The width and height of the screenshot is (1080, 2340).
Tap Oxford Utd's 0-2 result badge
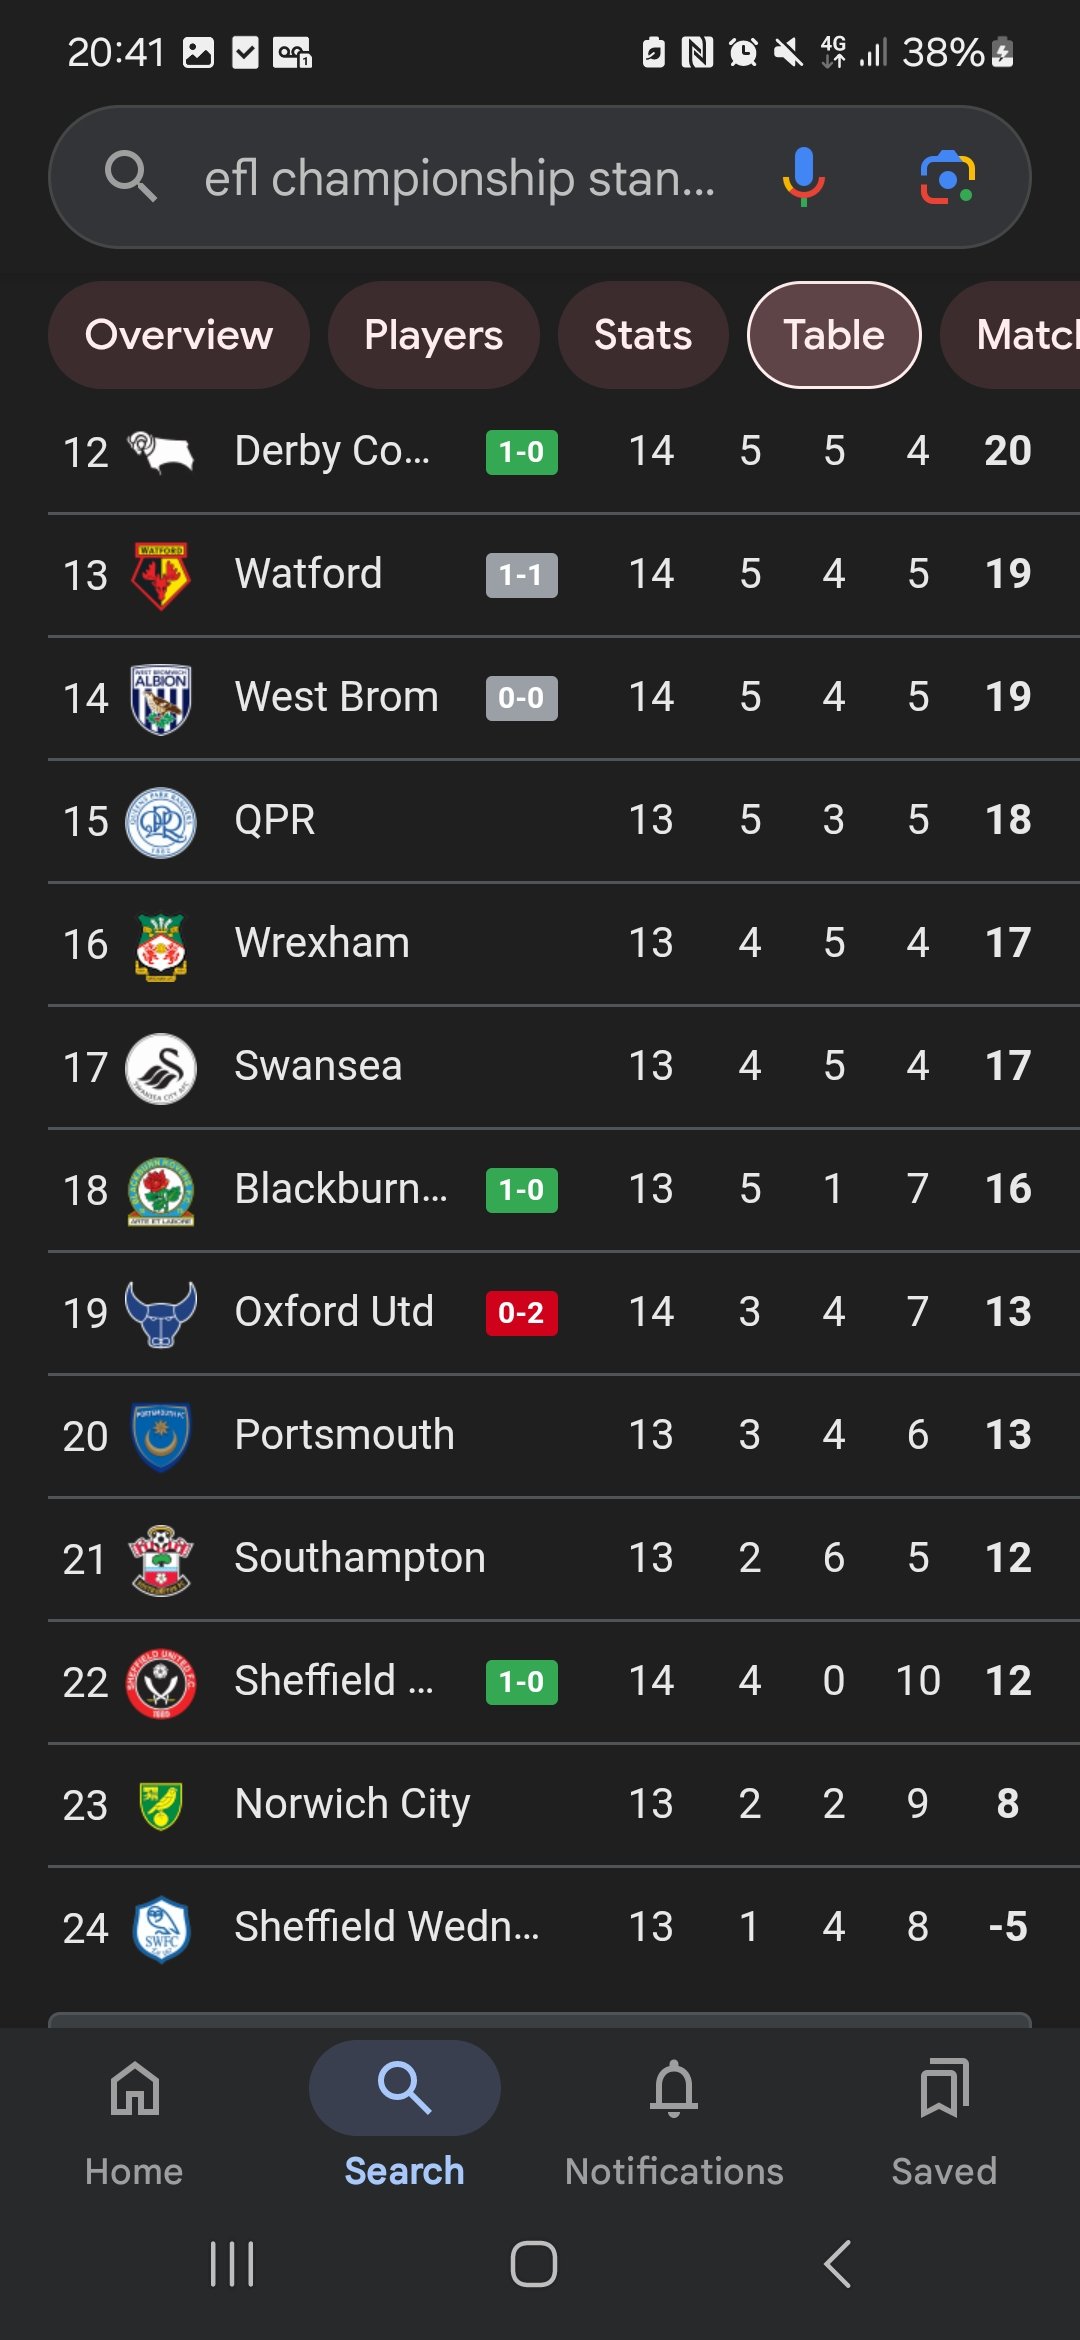[521, 1313]
